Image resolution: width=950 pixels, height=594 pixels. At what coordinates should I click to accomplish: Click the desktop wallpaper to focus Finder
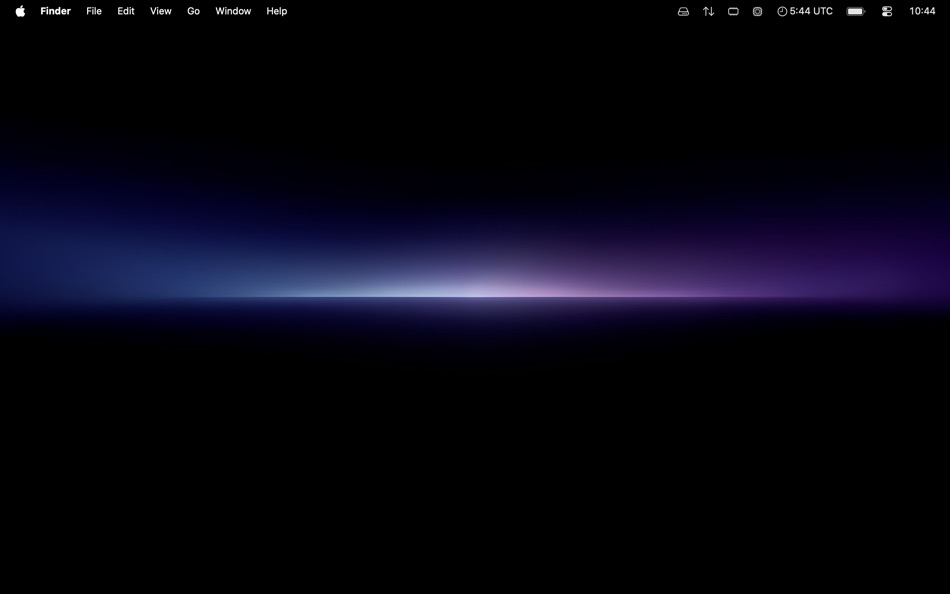point(475,400)
